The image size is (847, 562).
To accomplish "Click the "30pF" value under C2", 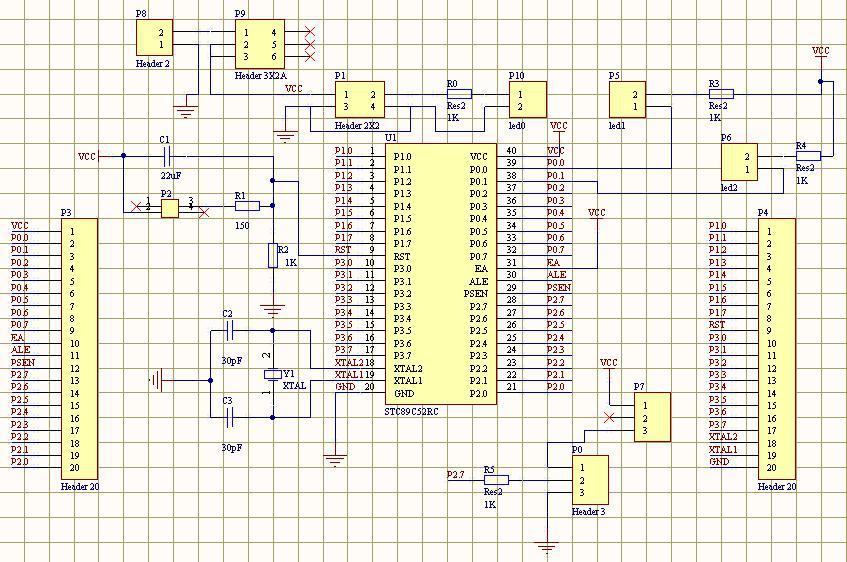I will point(232,361).
